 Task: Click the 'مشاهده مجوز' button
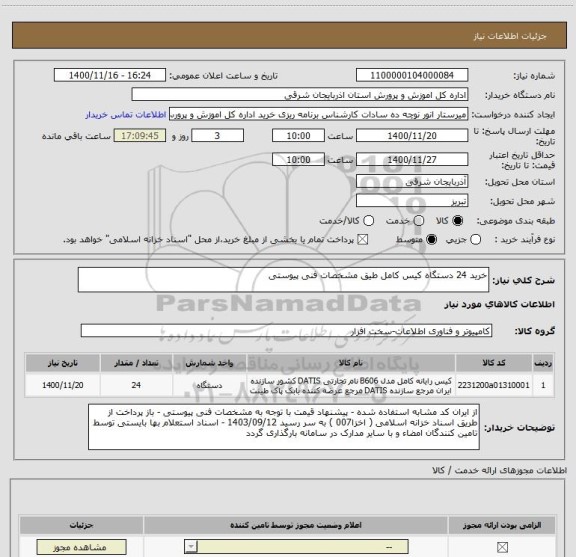(82, 547)
